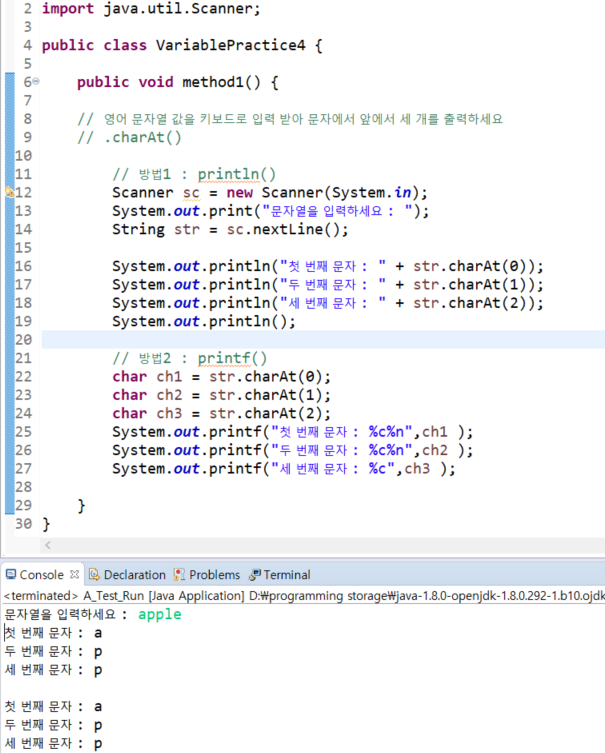Collapse method1 using fold marker at line 6
The height and width of the screenshot is (753, 605).
point(36,82)
